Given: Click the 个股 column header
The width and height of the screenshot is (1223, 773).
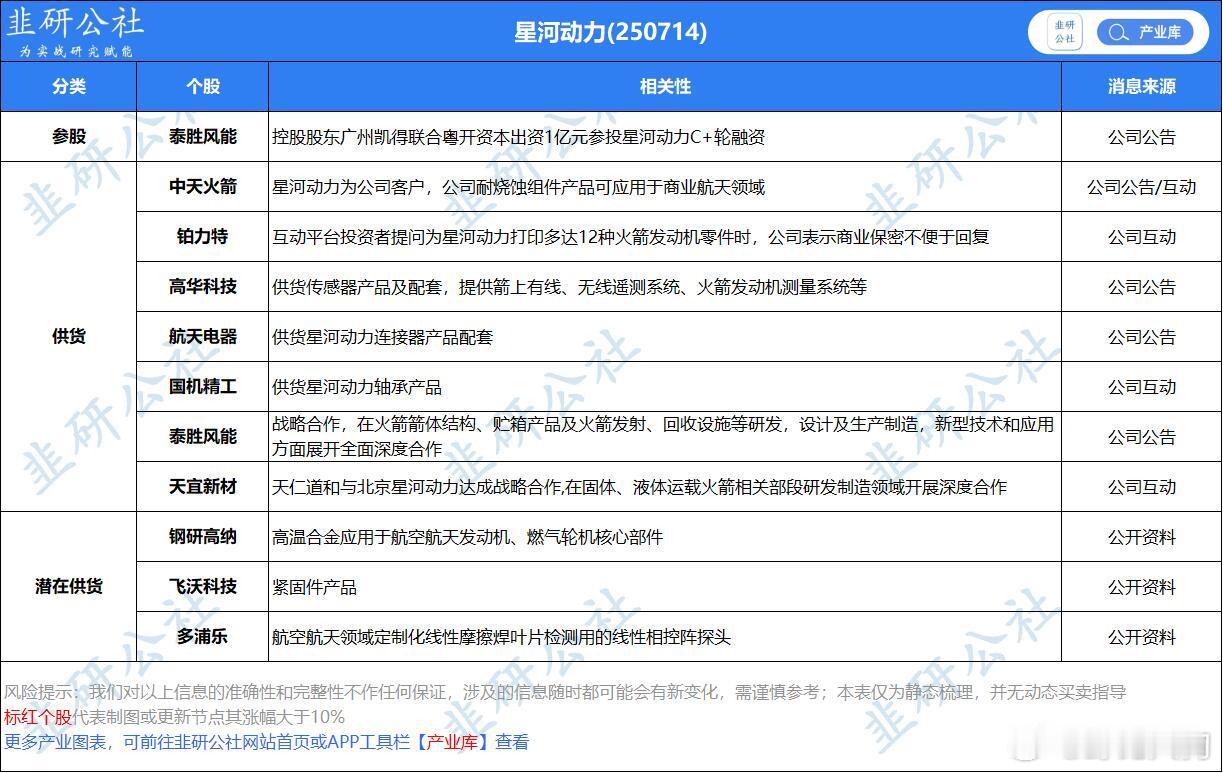Looking at the screenshot, I should (x=203, y=87).
